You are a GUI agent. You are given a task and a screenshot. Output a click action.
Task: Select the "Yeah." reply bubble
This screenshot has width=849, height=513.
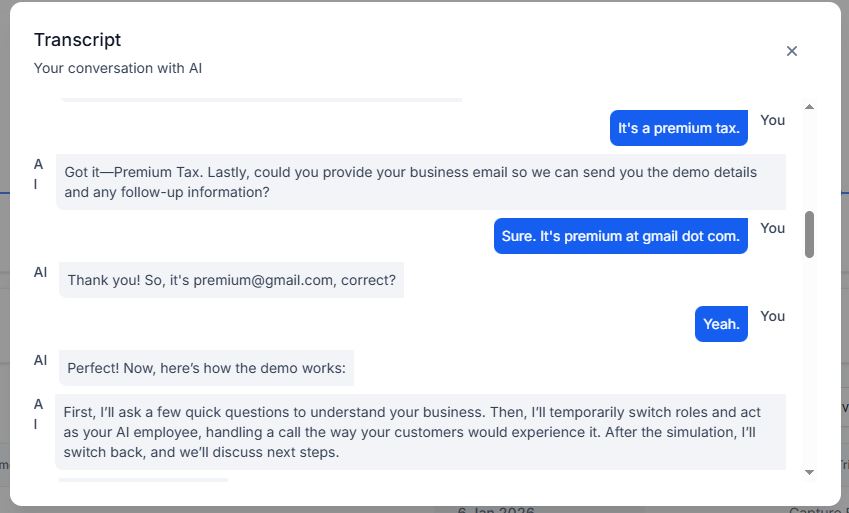coord(721,324)
